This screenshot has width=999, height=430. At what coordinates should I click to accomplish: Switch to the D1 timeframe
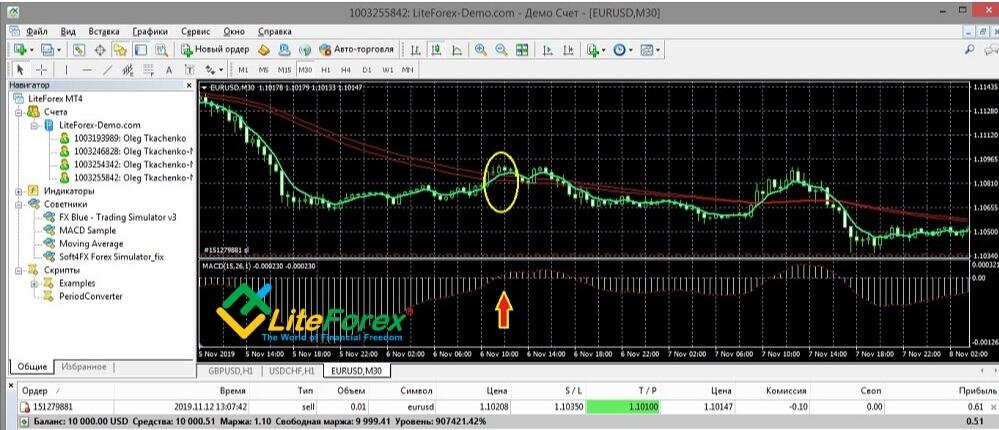[366, 69]
